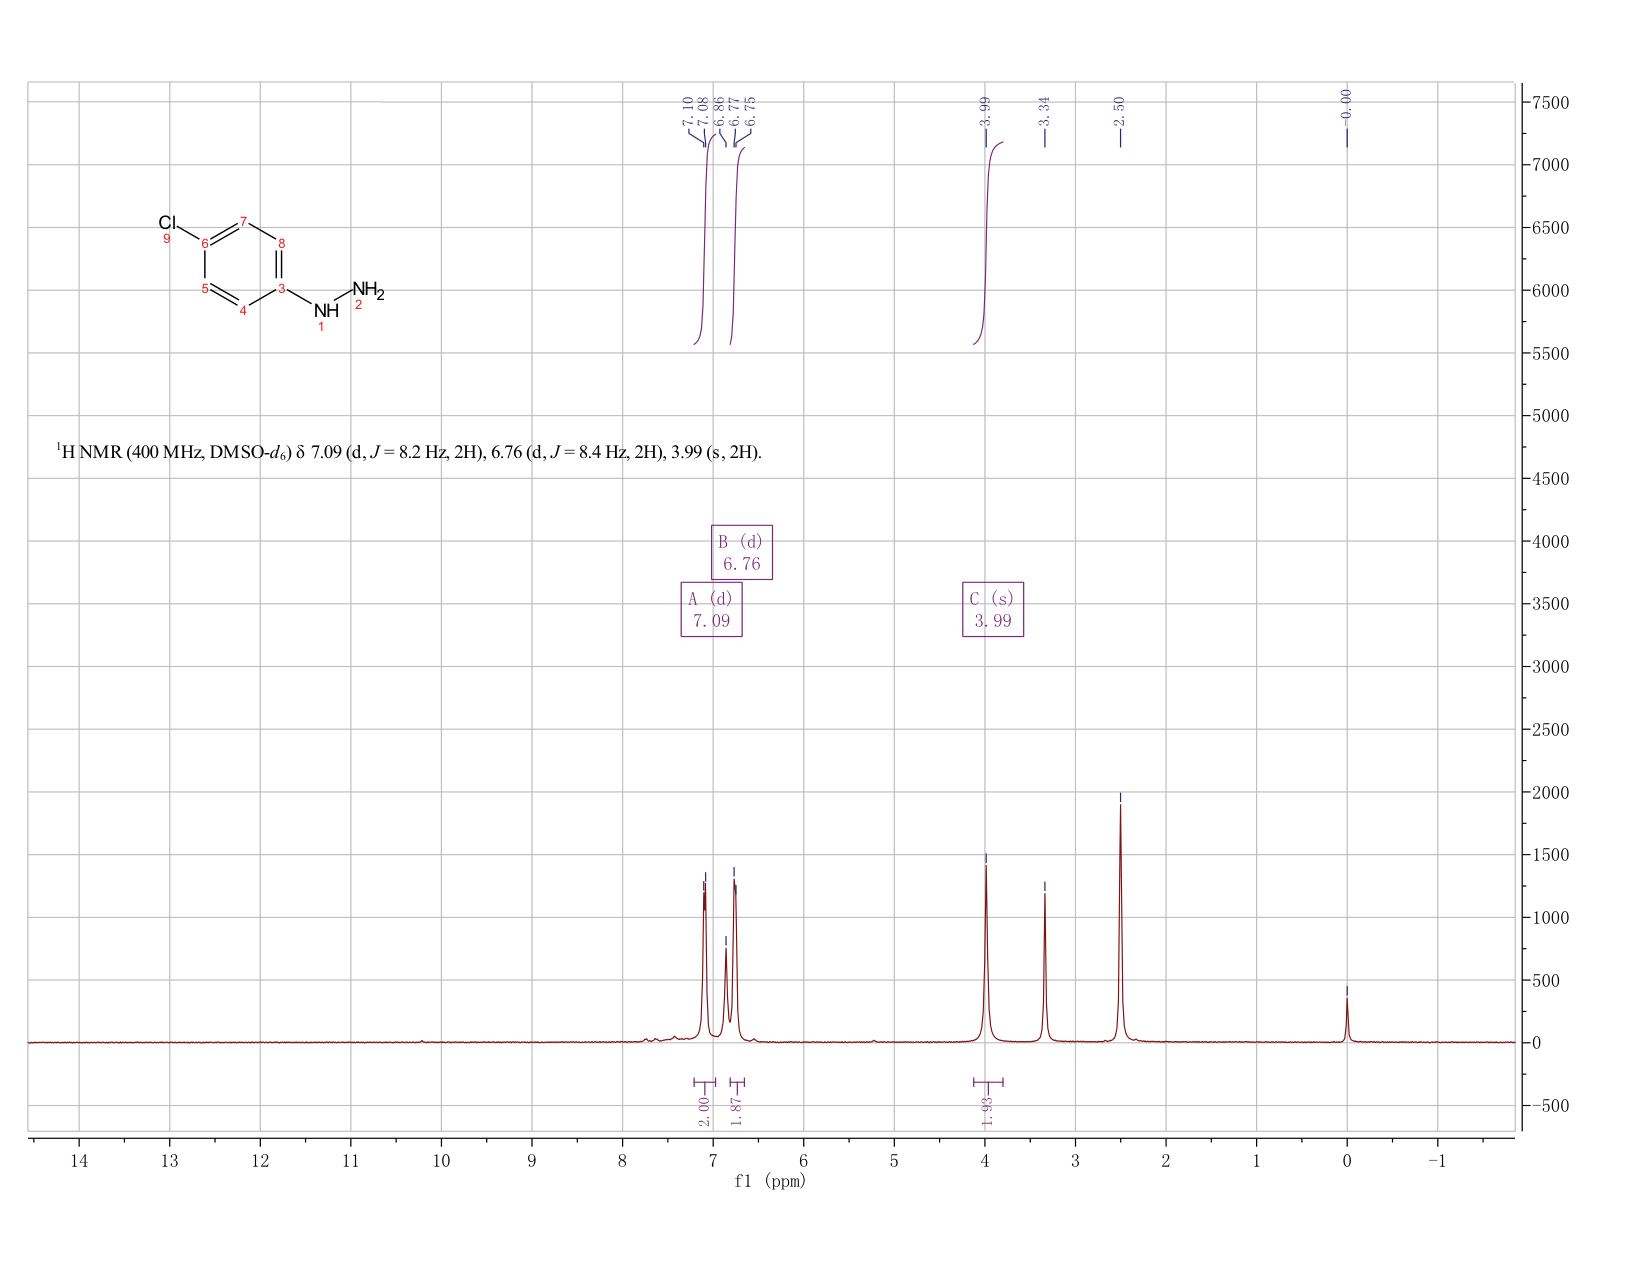Click the 6.75 peak label at top
1650x1275 pixels.
coord(750,111)
